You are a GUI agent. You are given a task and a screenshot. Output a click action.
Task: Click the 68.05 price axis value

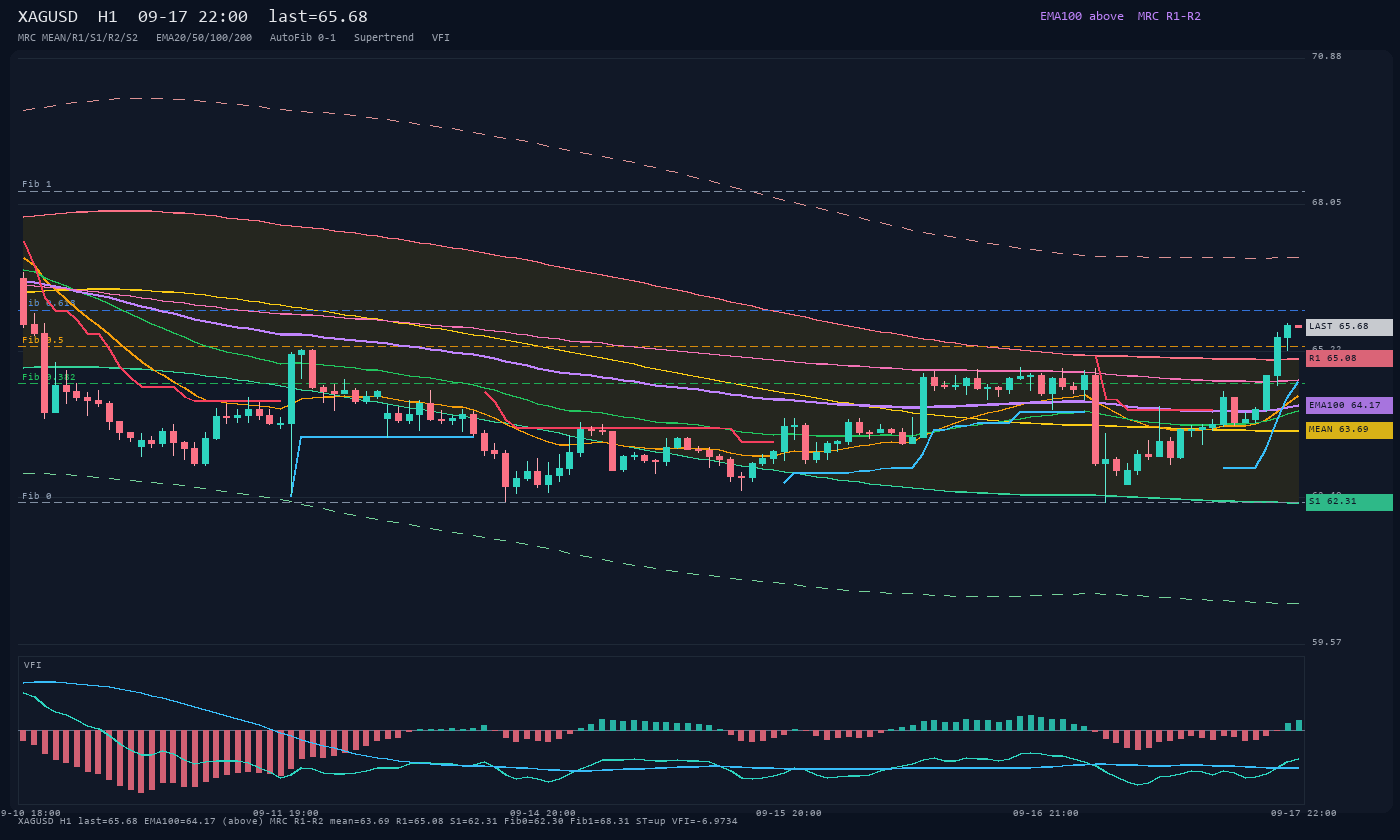click(1327, 202)
